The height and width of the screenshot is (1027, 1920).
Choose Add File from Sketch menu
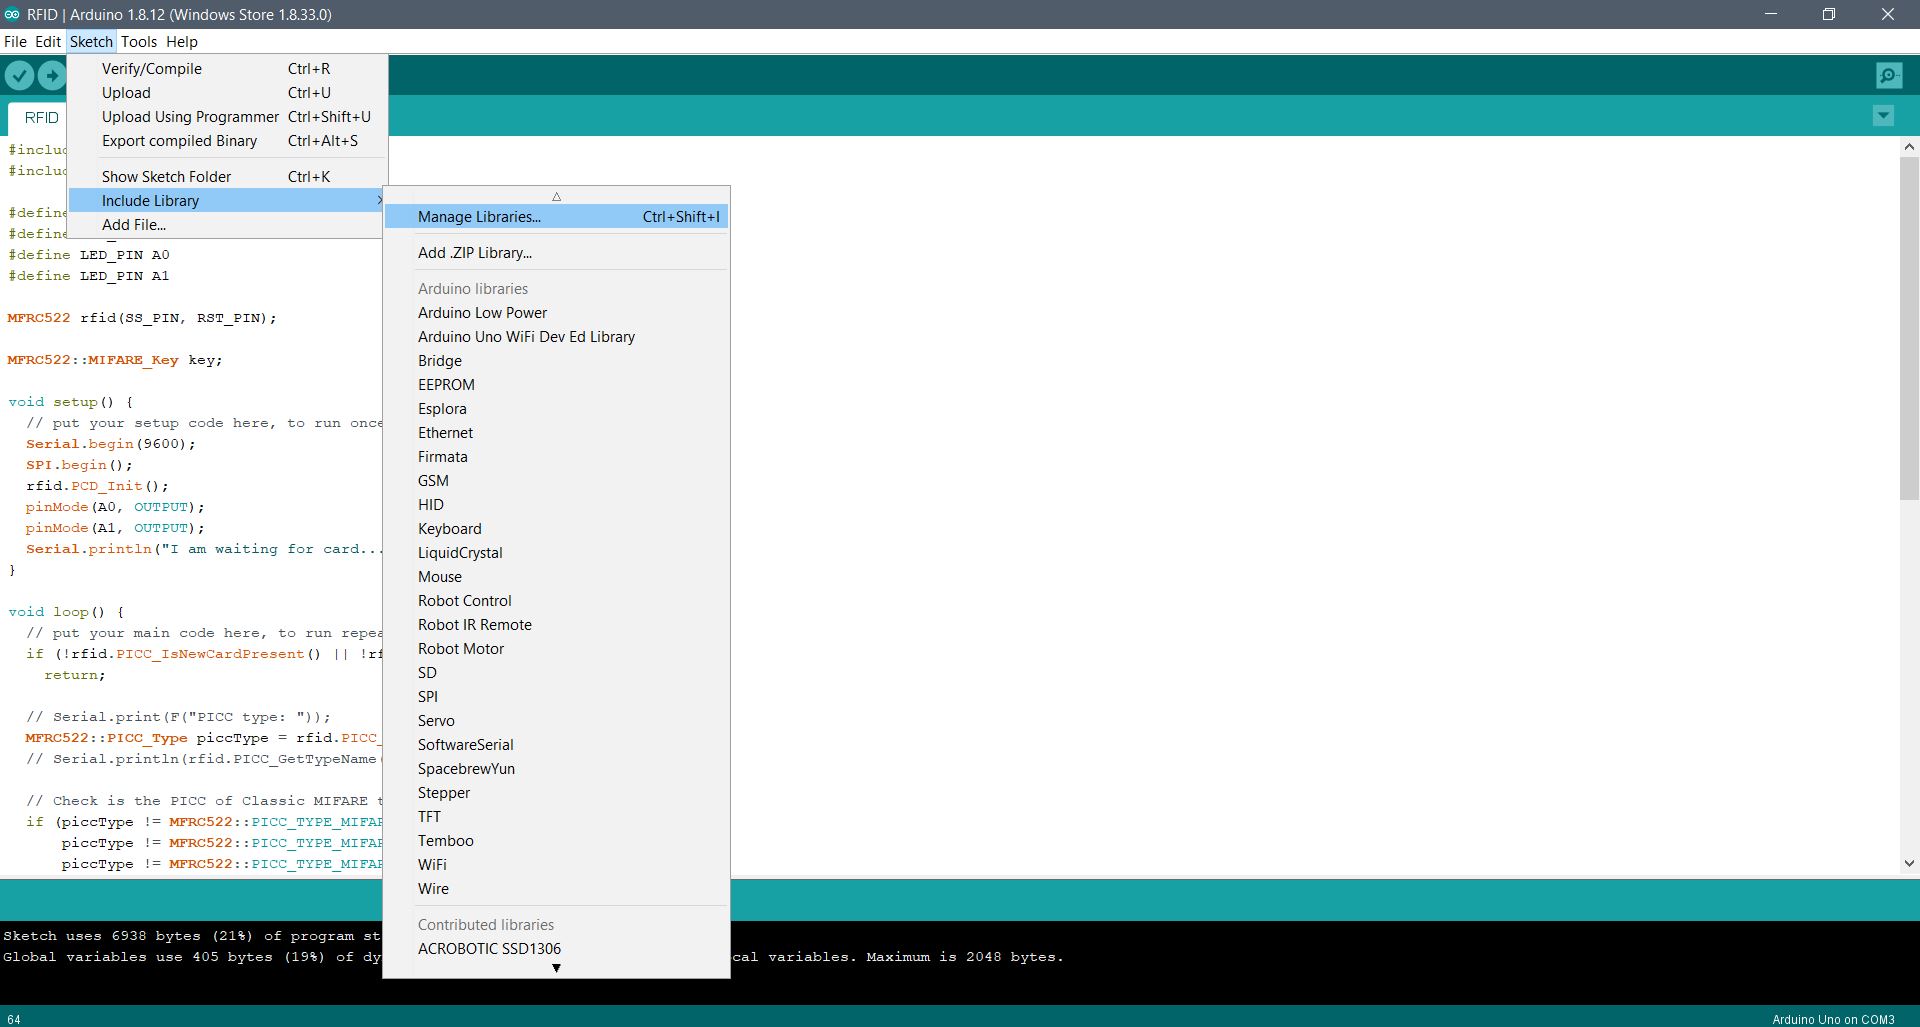[134, 225]
